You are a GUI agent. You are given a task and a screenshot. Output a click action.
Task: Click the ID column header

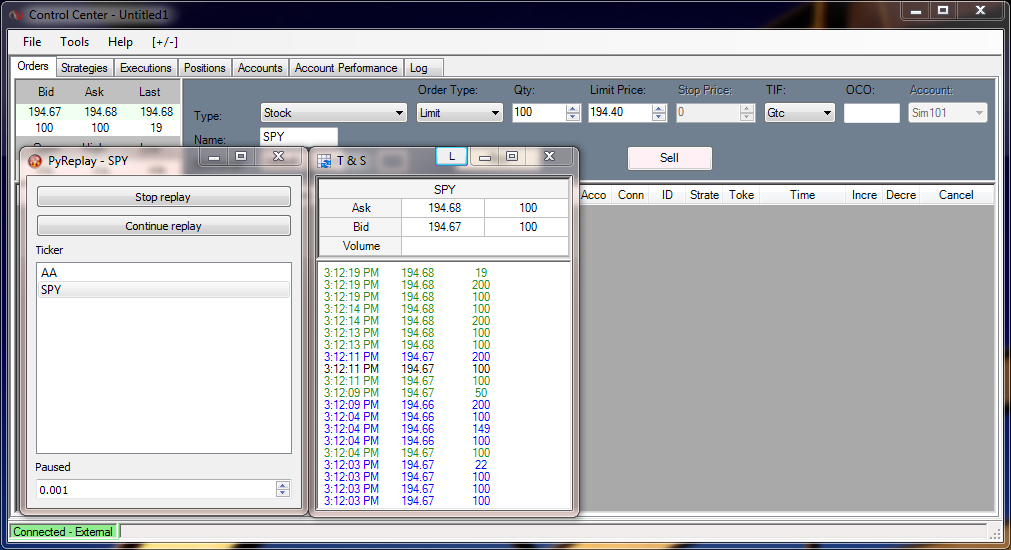(667, 195)
